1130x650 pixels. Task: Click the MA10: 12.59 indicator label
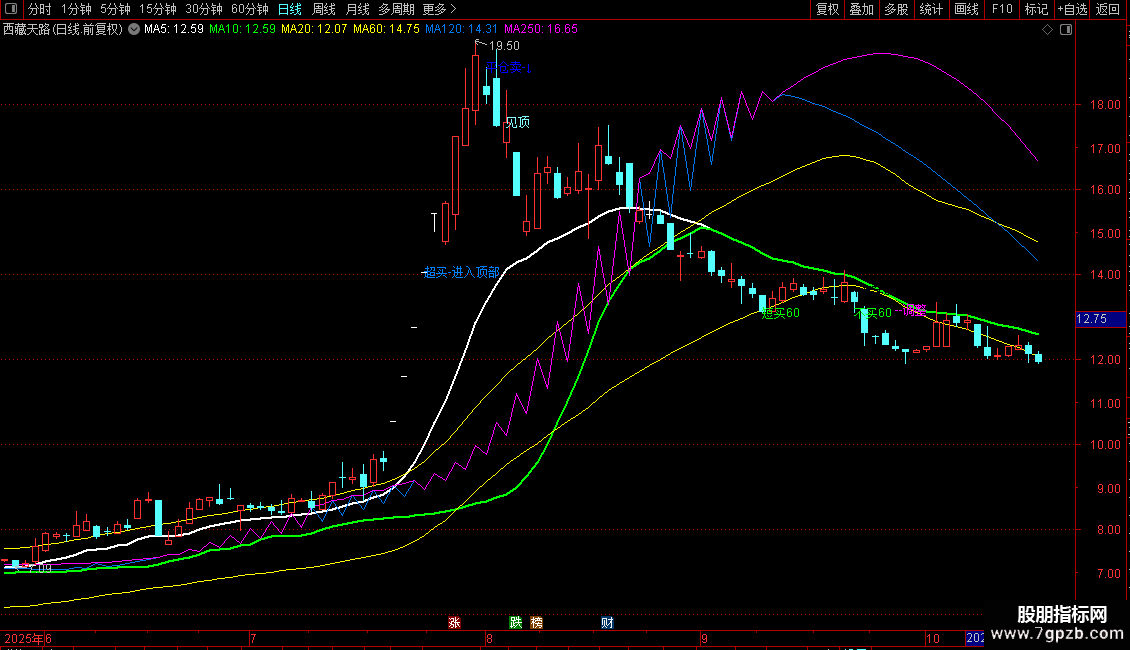[242, 30]
